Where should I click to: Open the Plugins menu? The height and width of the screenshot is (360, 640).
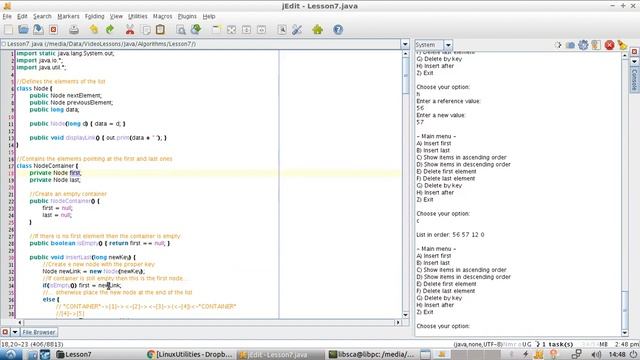pyautogui.click(x=187, y=16)
